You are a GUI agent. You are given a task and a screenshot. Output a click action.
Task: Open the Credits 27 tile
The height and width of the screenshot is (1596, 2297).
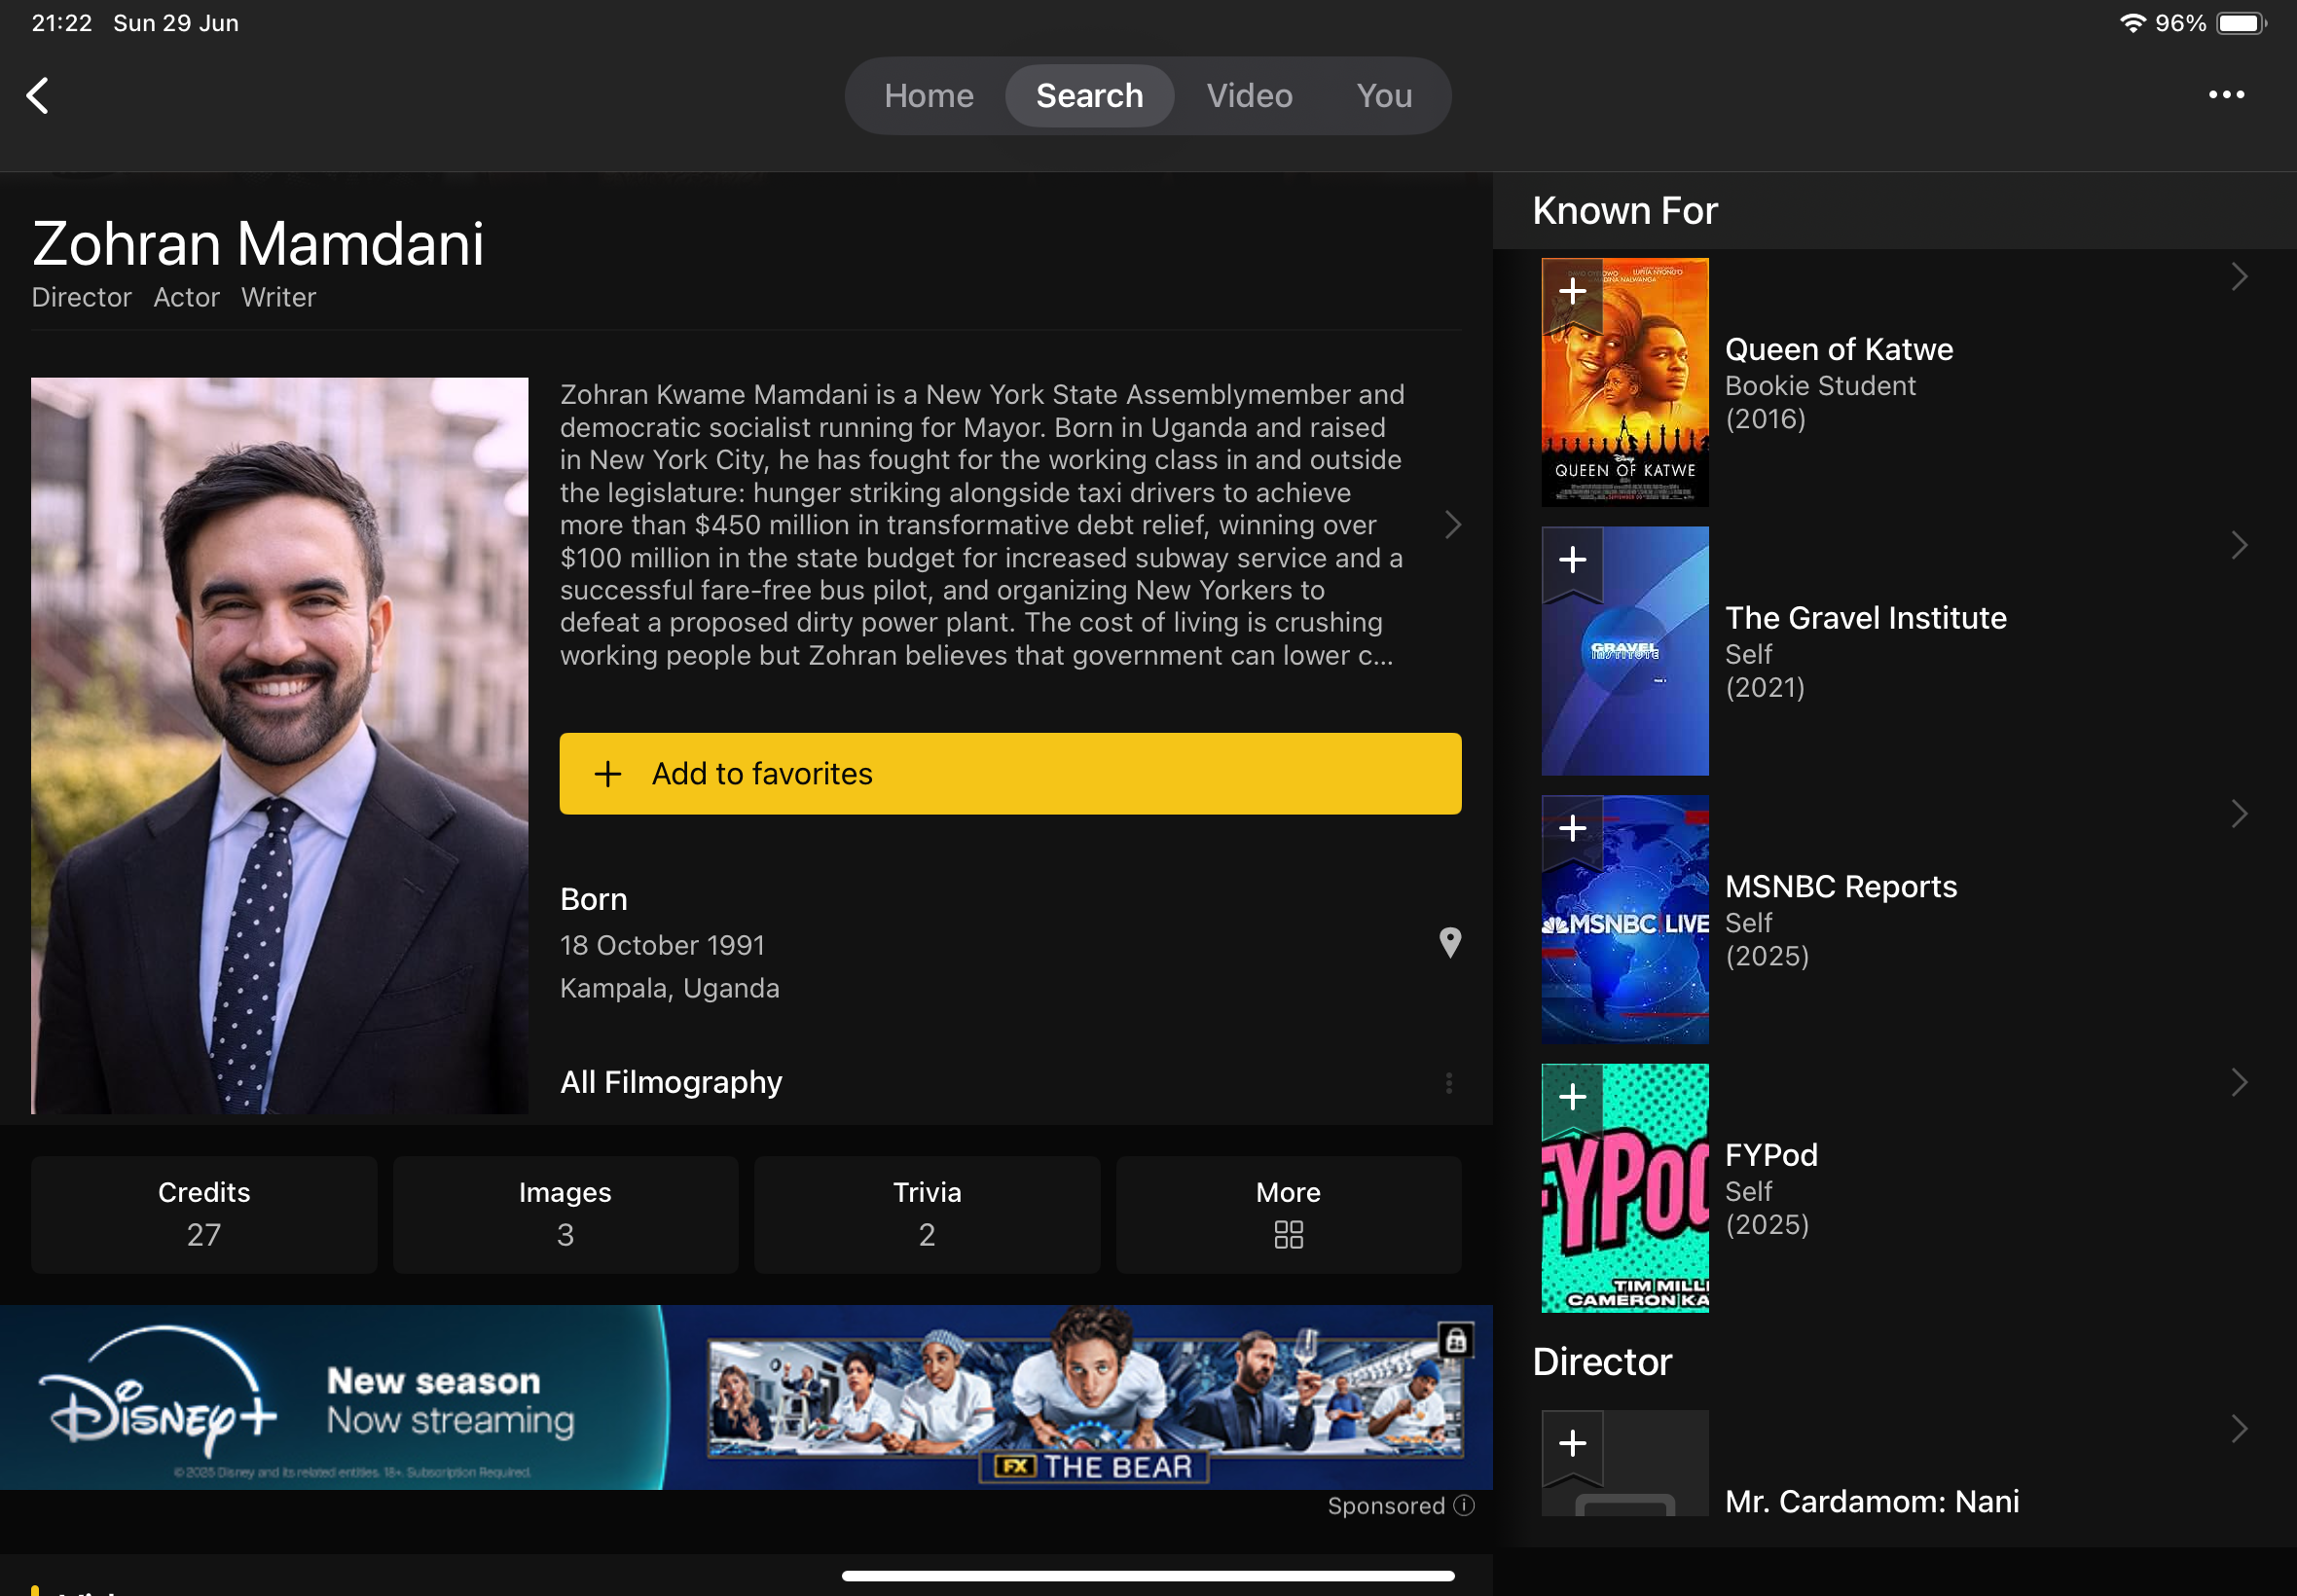click(204, 1214)
